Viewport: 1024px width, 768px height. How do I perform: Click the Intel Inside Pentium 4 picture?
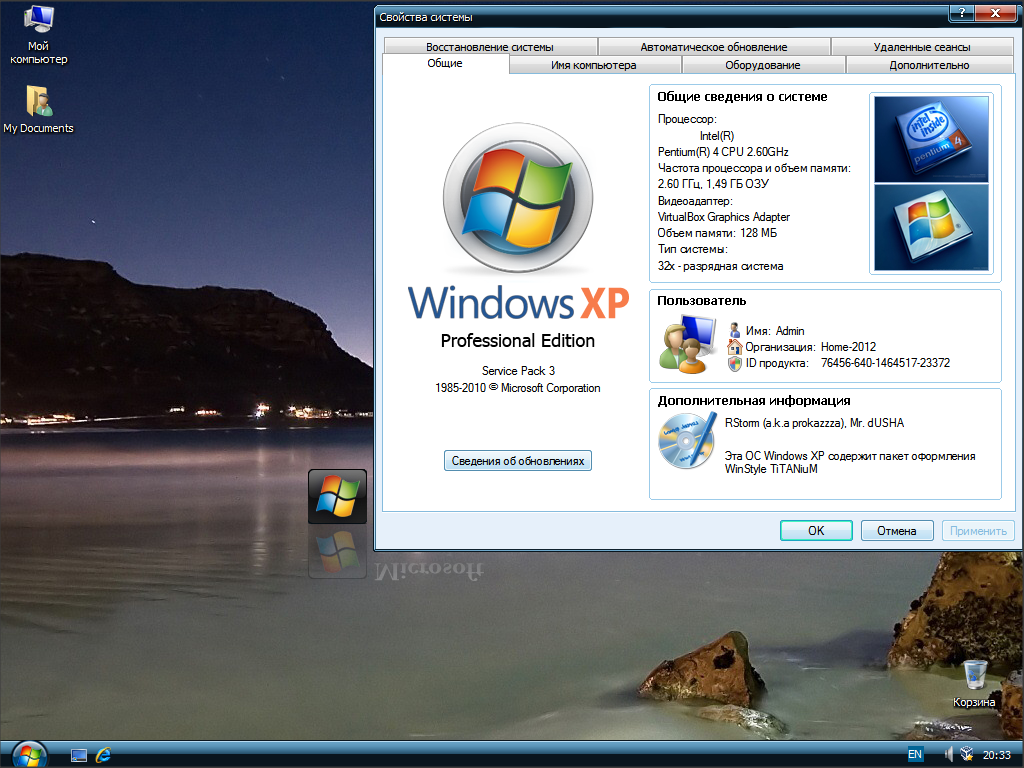tap(931, 139)
